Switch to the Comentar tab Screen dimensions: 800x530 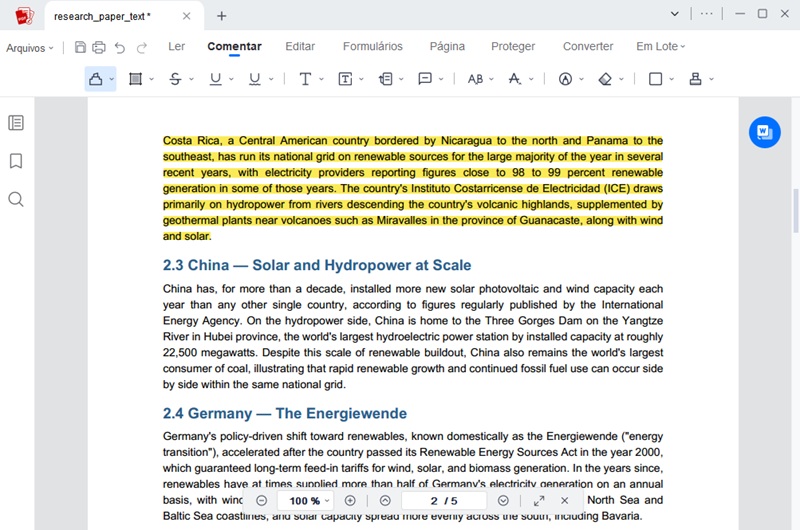[x=234, y=46]
